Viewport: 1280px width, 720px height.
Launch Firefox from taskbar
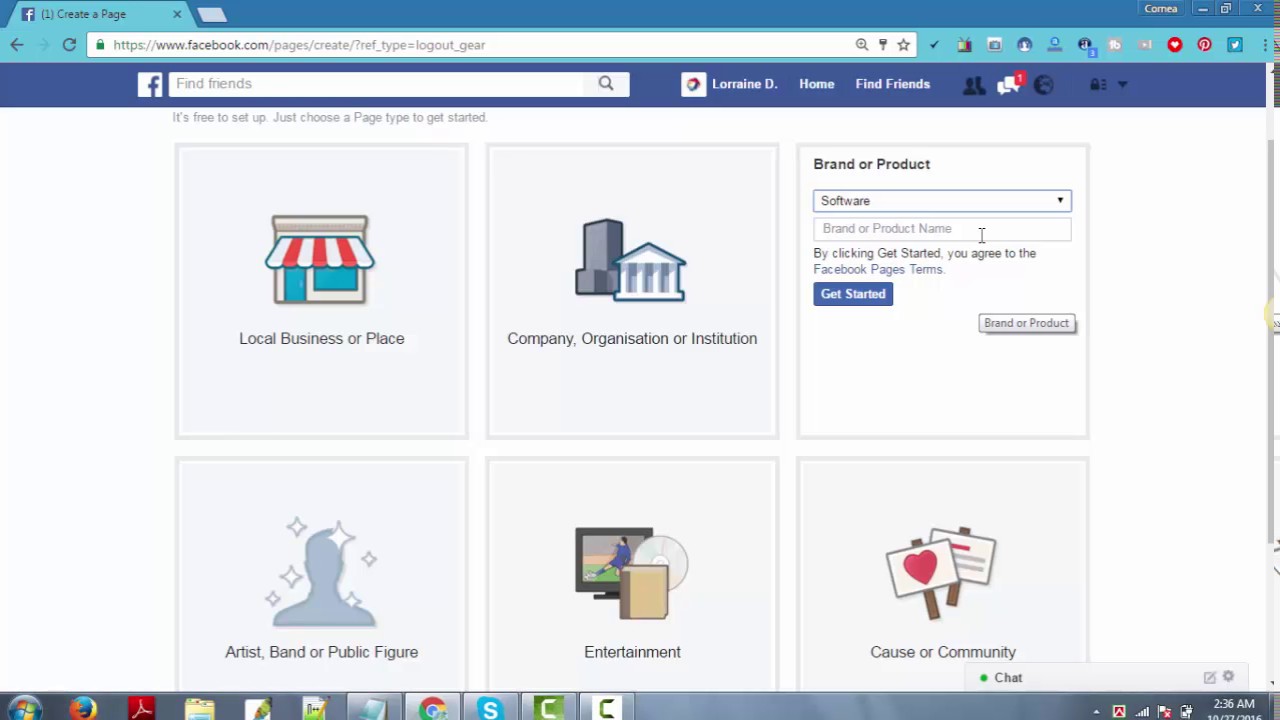coord(83,708)
